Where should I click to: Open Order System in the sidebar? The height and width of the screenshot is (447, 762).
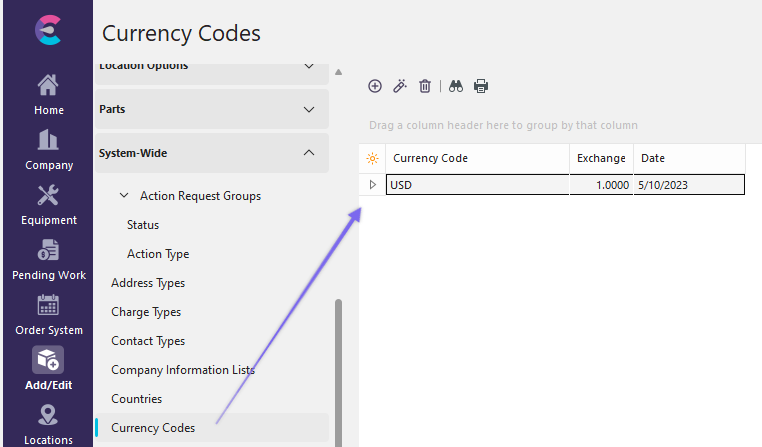coord(48,315)
